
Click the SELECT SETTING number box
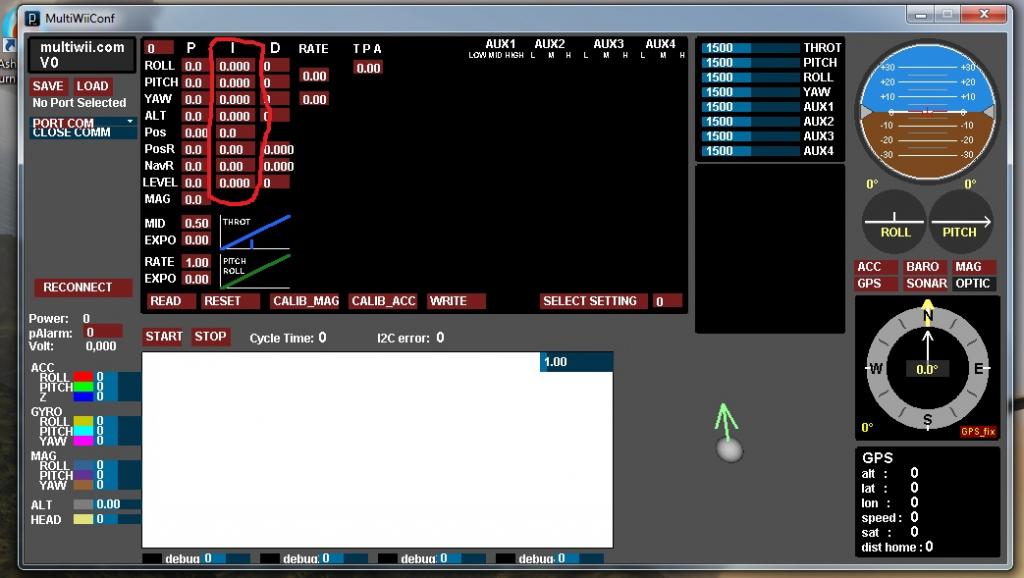tap(666, 301)
